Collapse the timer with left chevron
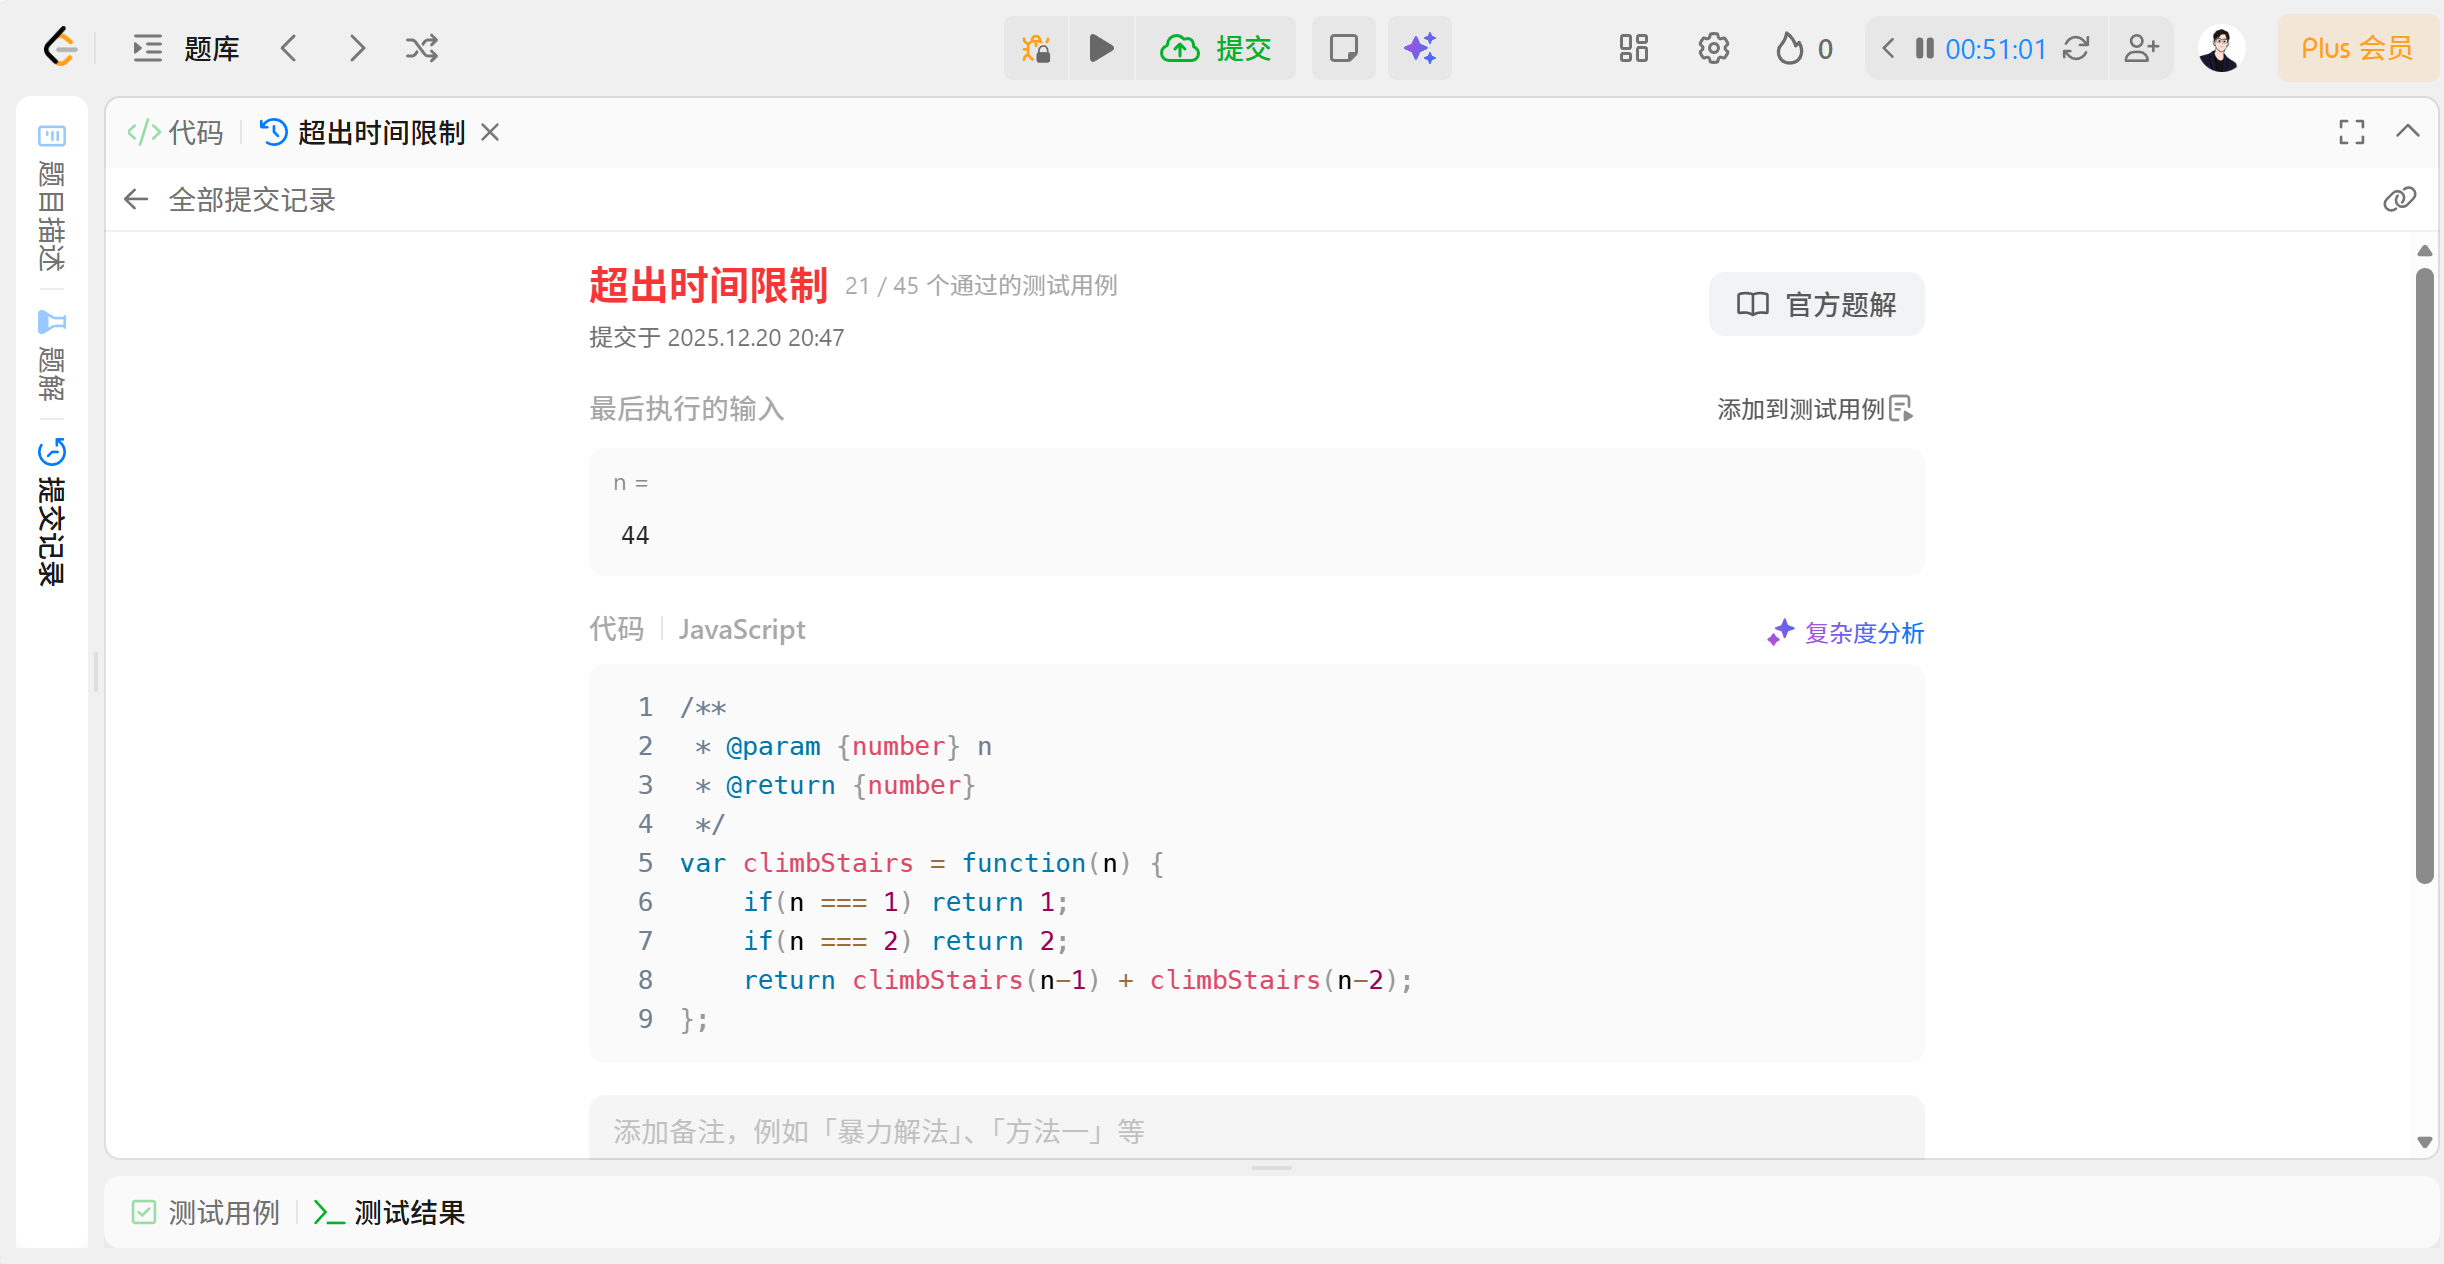Image resolution: width=2444 pixels, height=1264 pixels. (x=1887, y=48)
